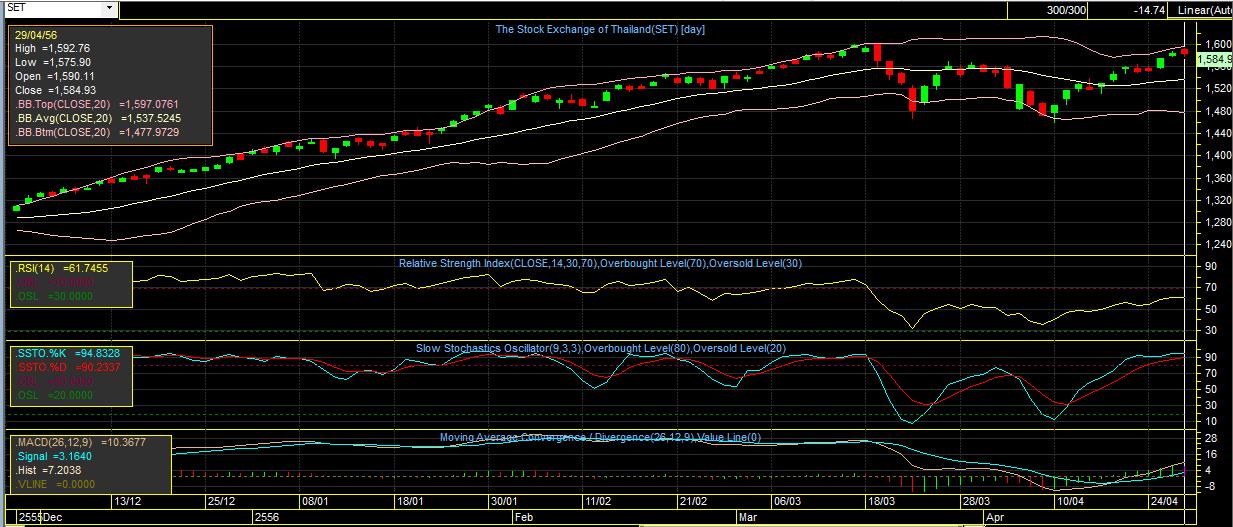Click the MACD axis label 28
The width and height of the screenshot is (1233, 527).
point(1210,439)
